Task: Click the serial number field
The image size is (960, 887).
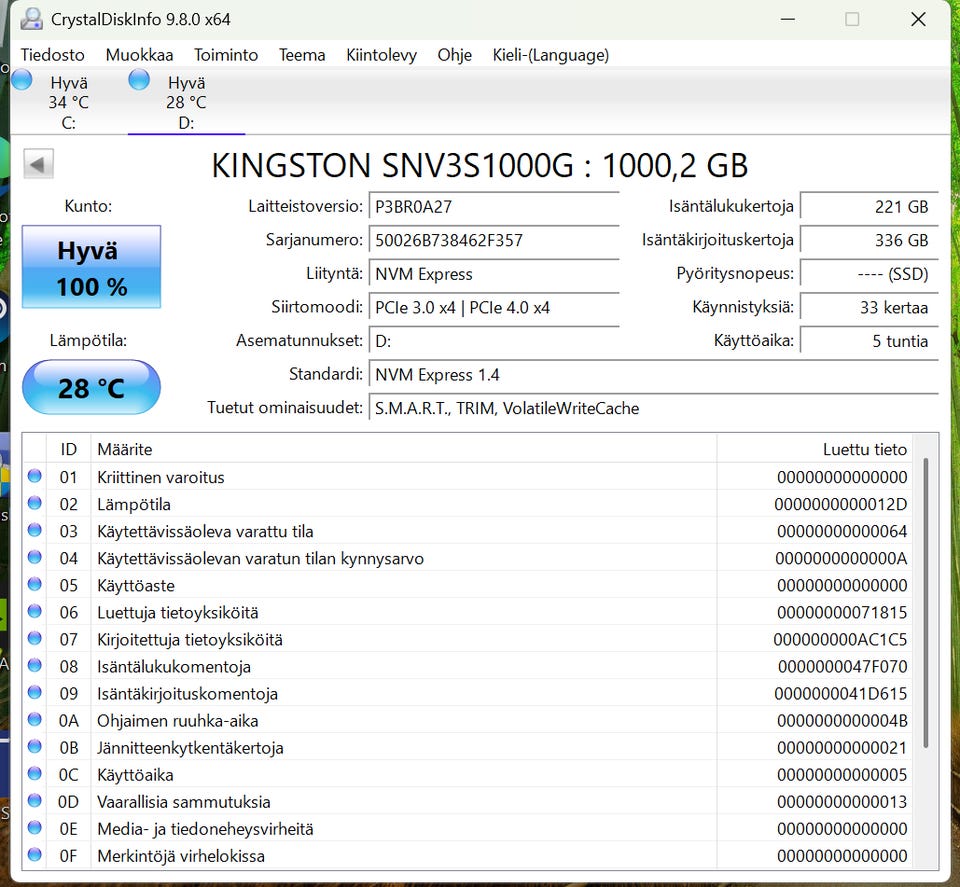Action: pyautogui.click(x=494, y=240)
